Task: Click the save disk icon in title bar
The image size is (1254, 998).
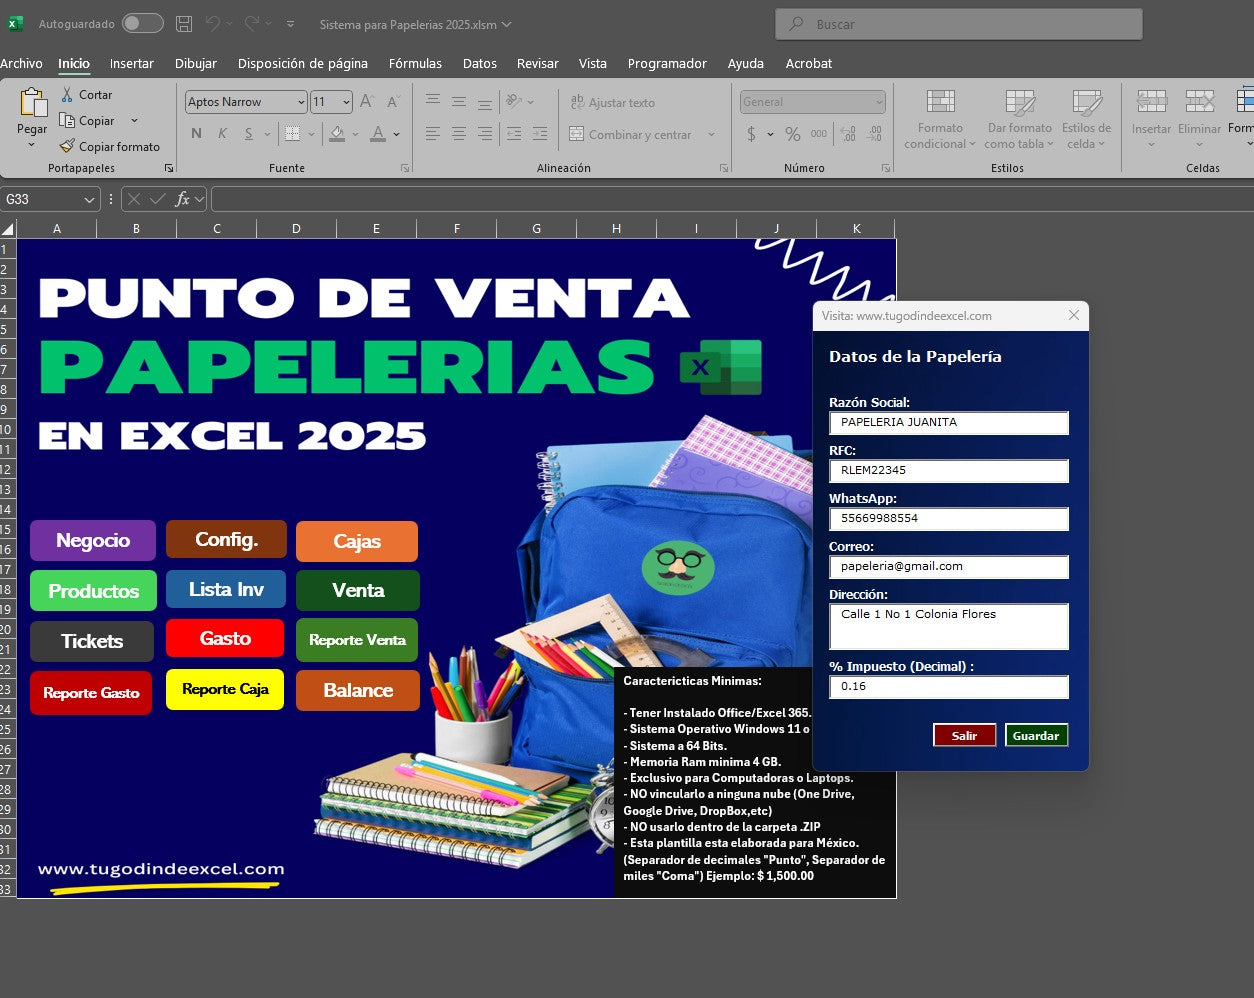Action: [x=184, y=23]
